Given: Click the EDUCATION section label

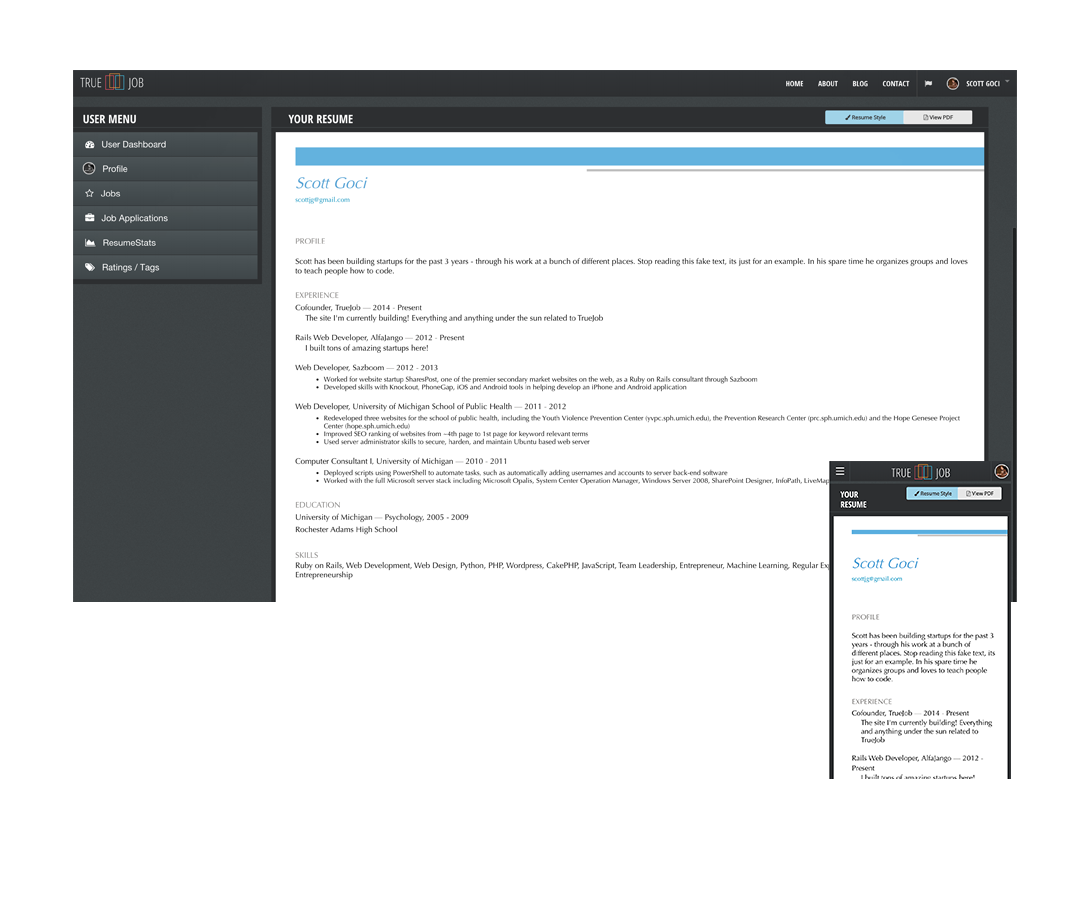Looking at the screenshot, I should click(x=317, y=505).
